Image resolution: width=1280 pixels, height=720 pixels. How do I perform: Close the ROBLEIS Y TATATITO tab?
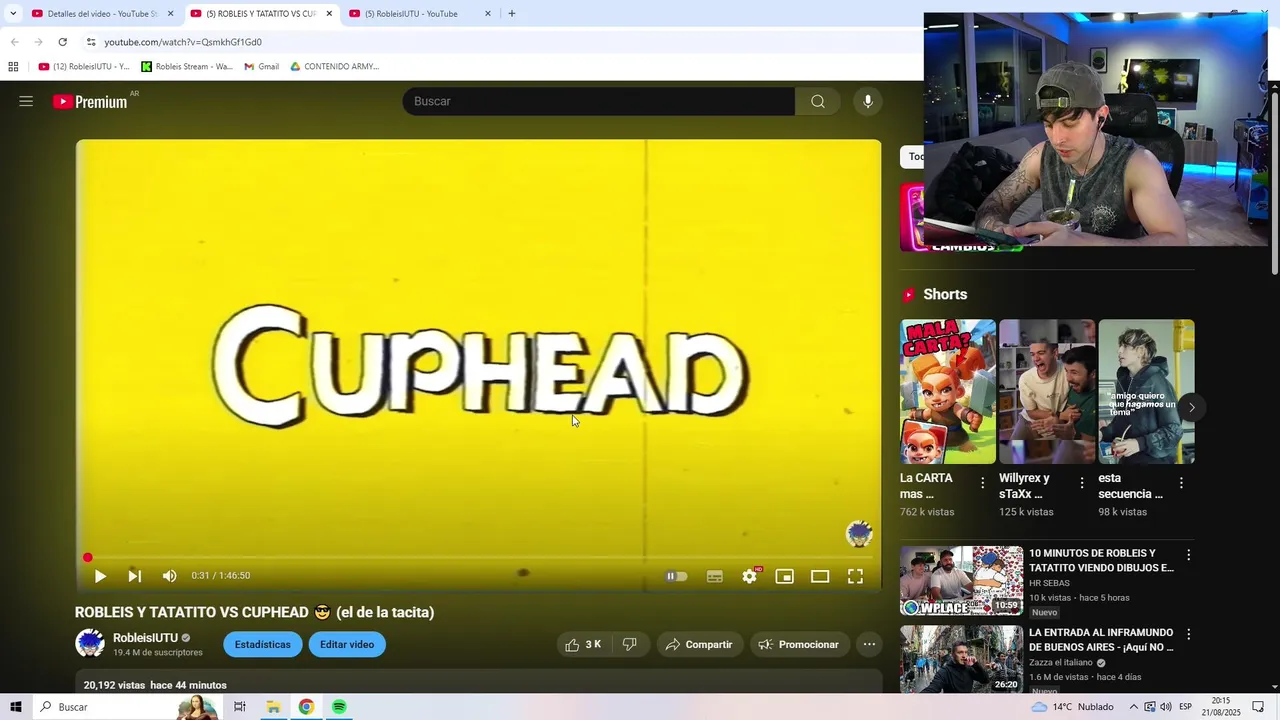[329, 14]
